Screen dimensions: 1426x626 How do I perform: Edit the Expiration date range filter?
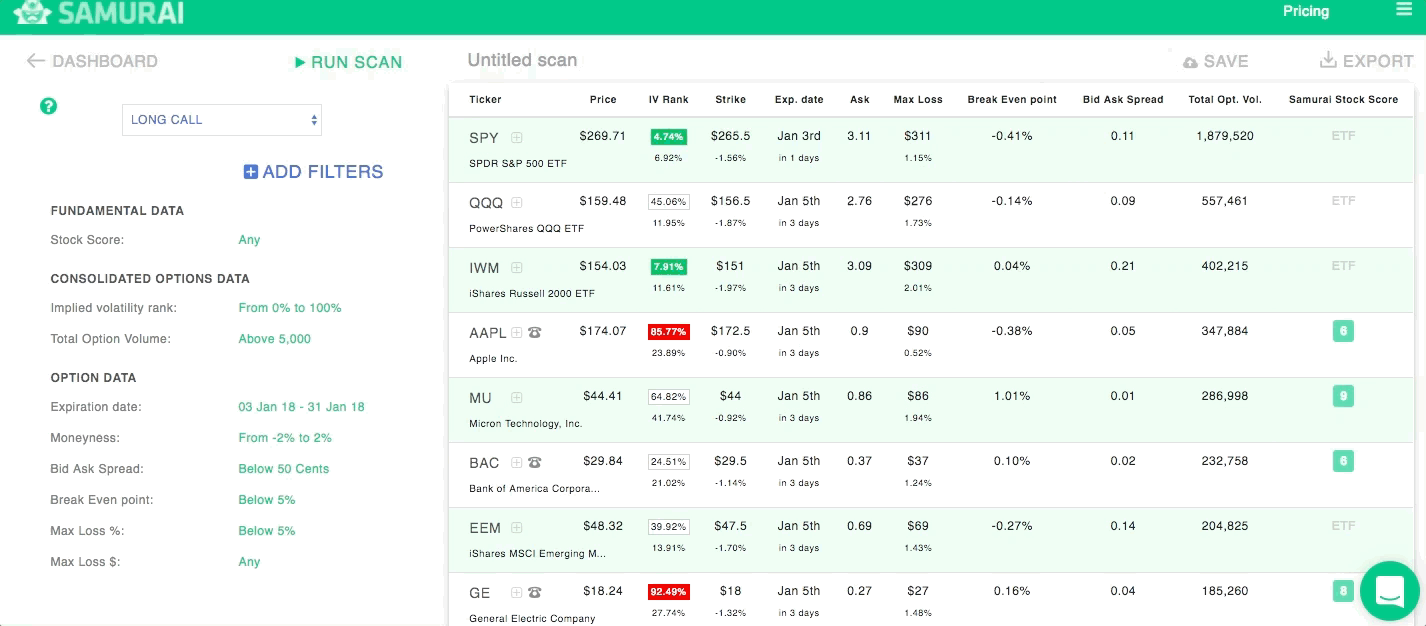301,407
